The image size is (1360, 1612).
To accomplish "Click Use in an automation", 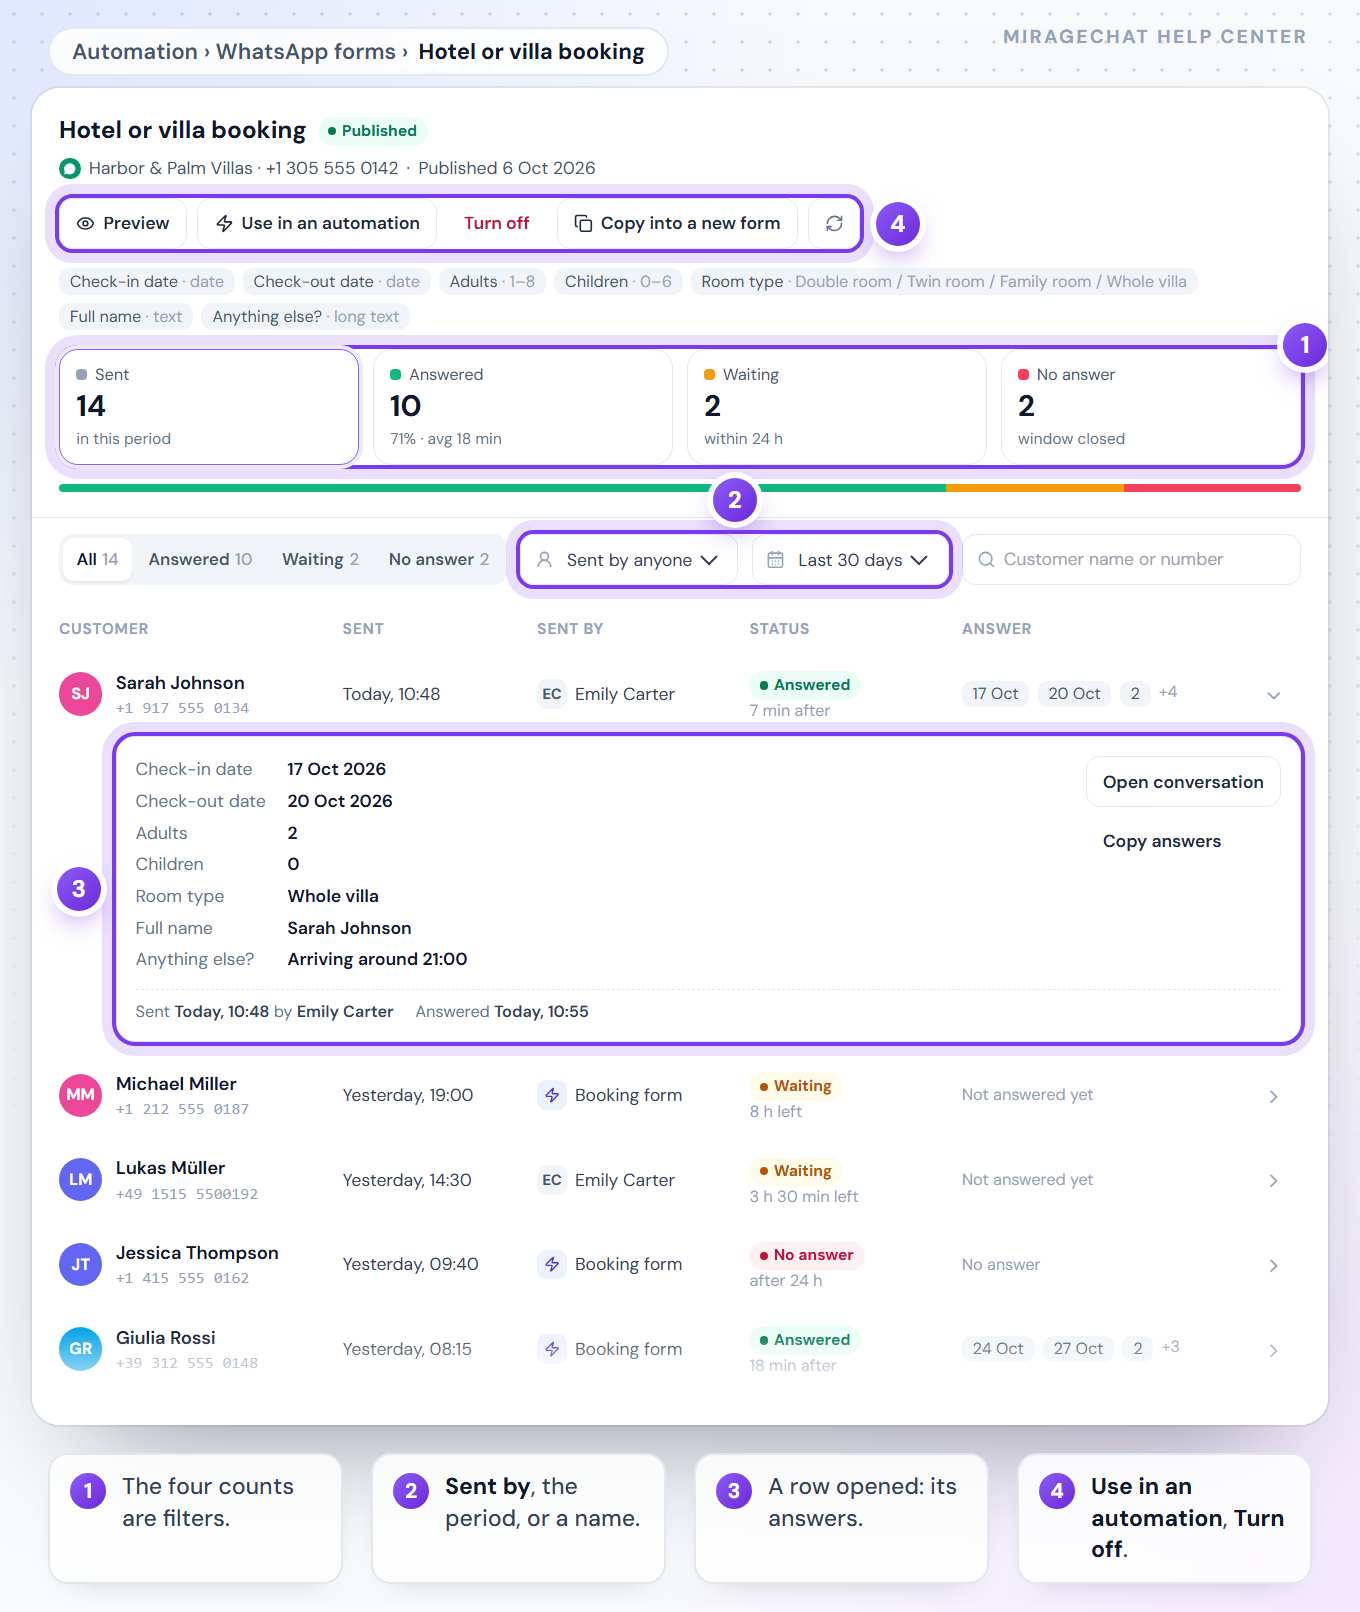I will [318, 223].
